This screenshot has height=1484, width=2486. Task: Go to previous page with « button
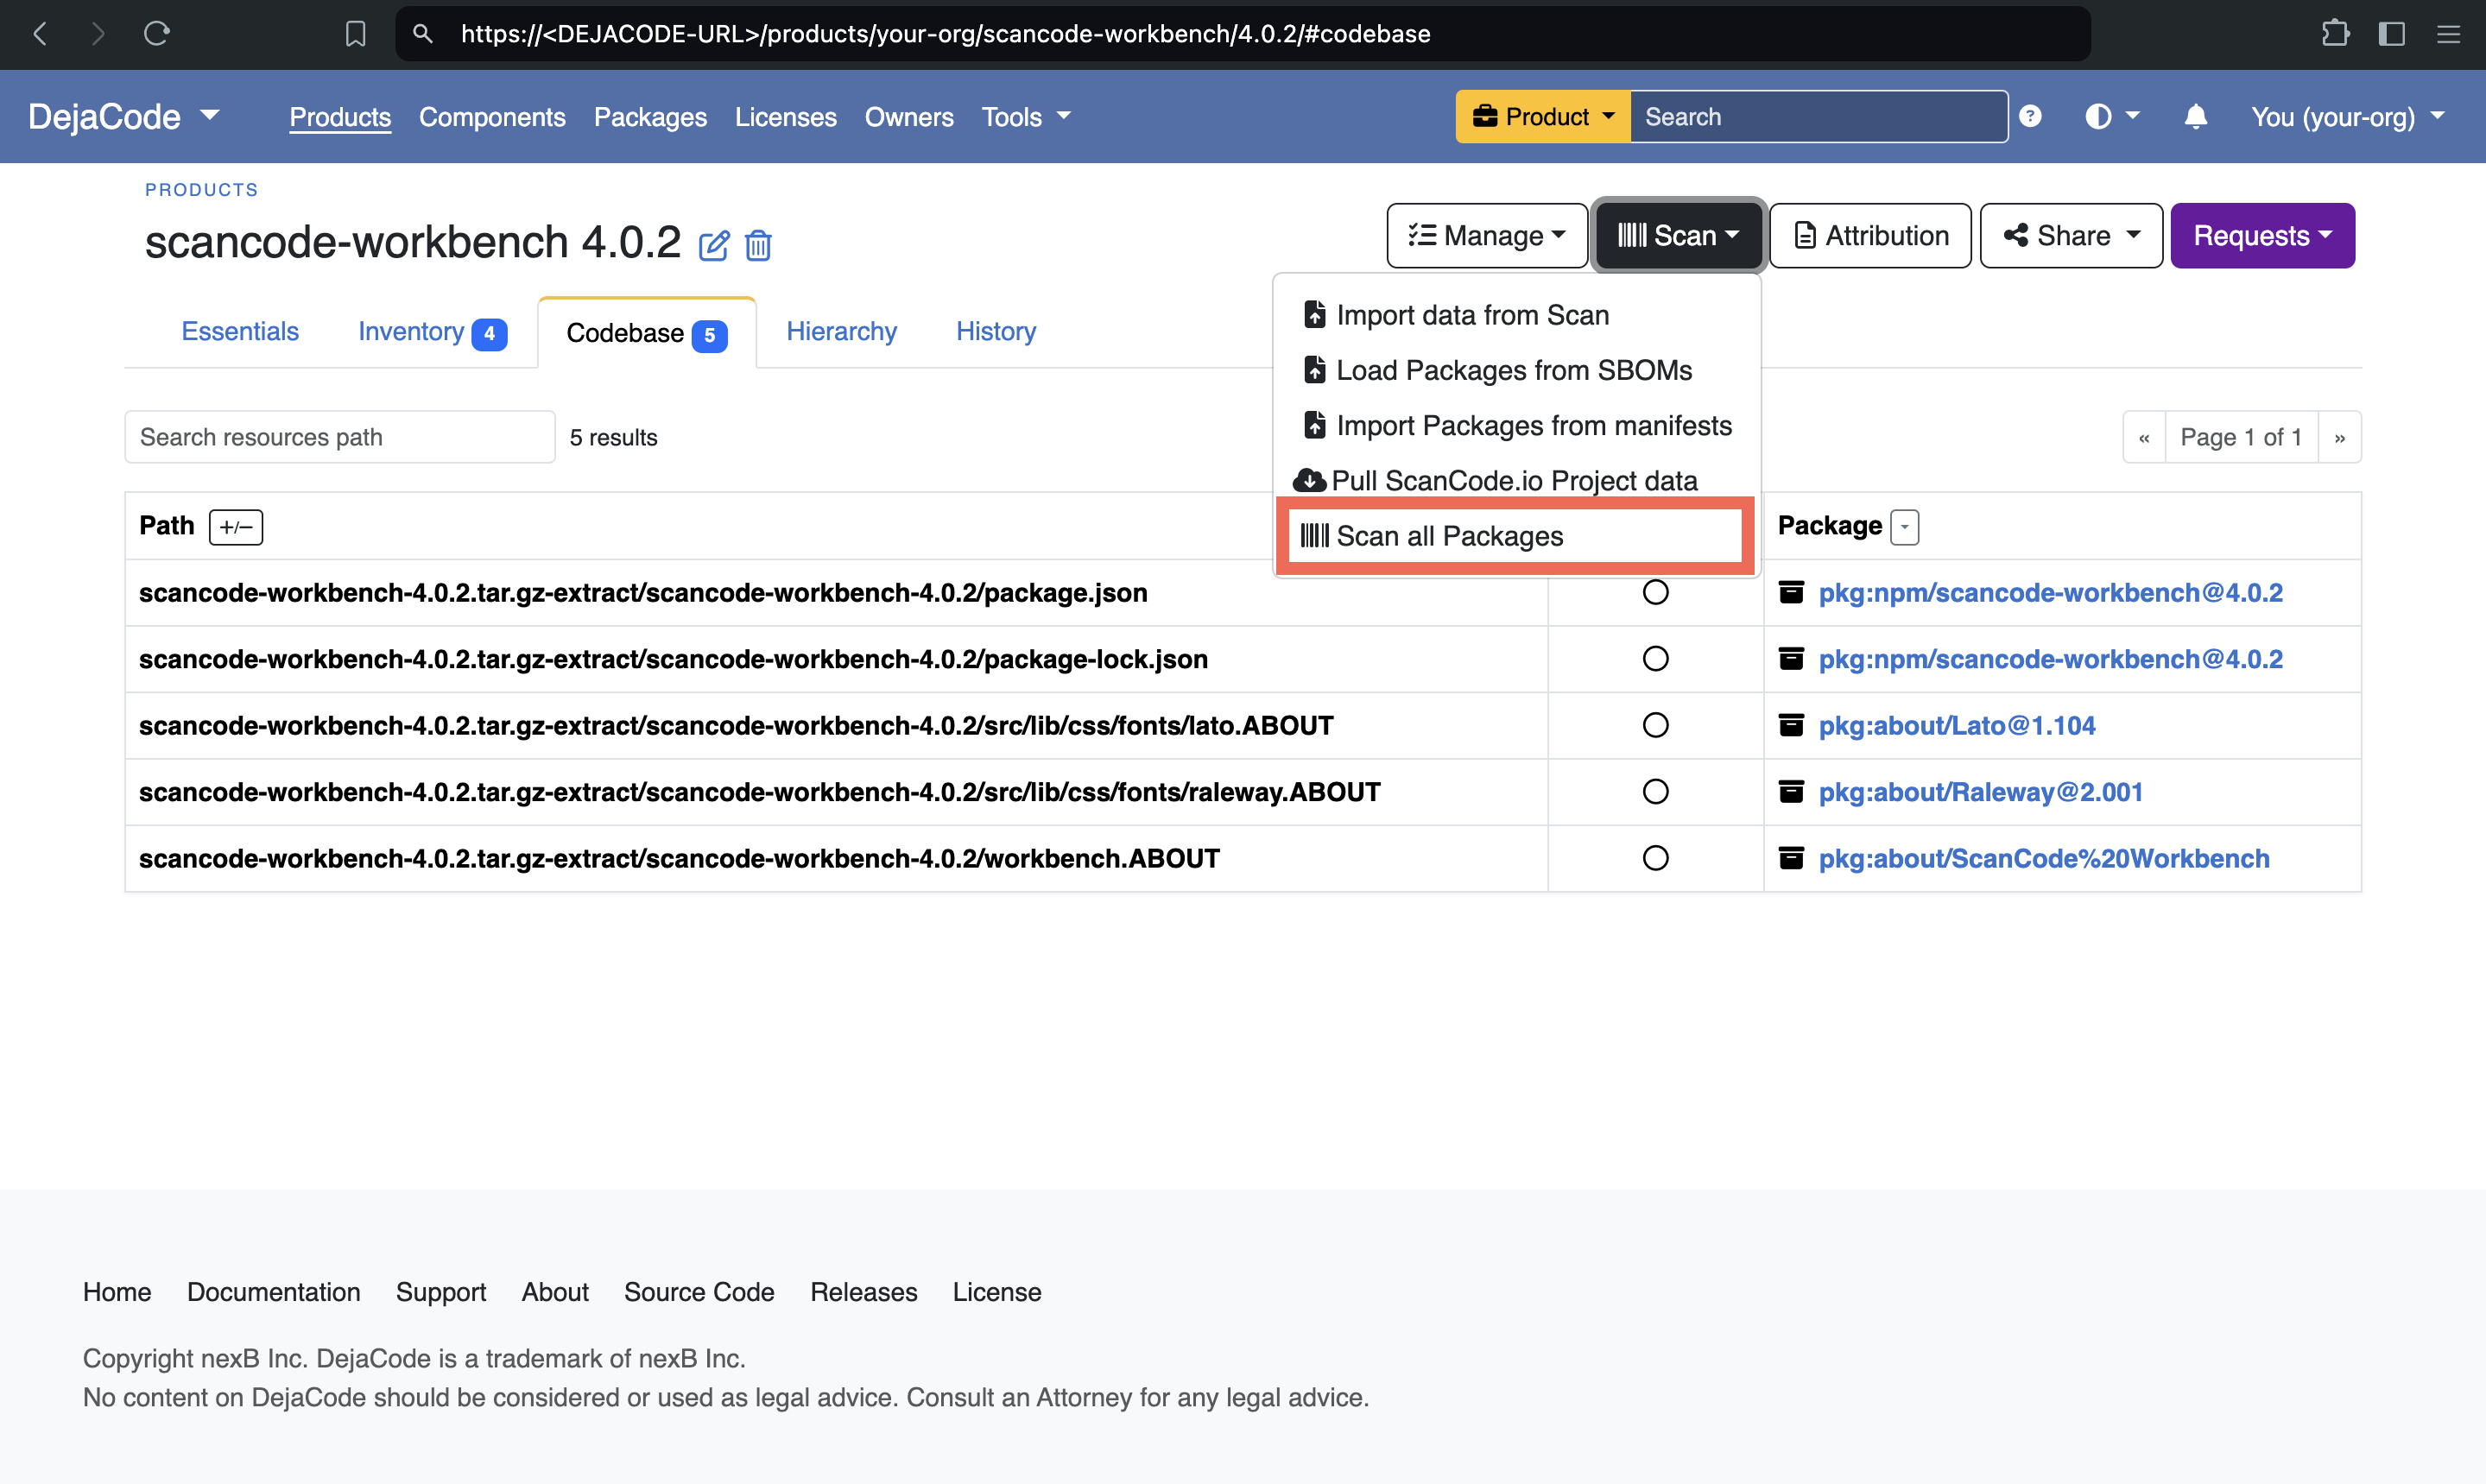(x=2143, y=437)
